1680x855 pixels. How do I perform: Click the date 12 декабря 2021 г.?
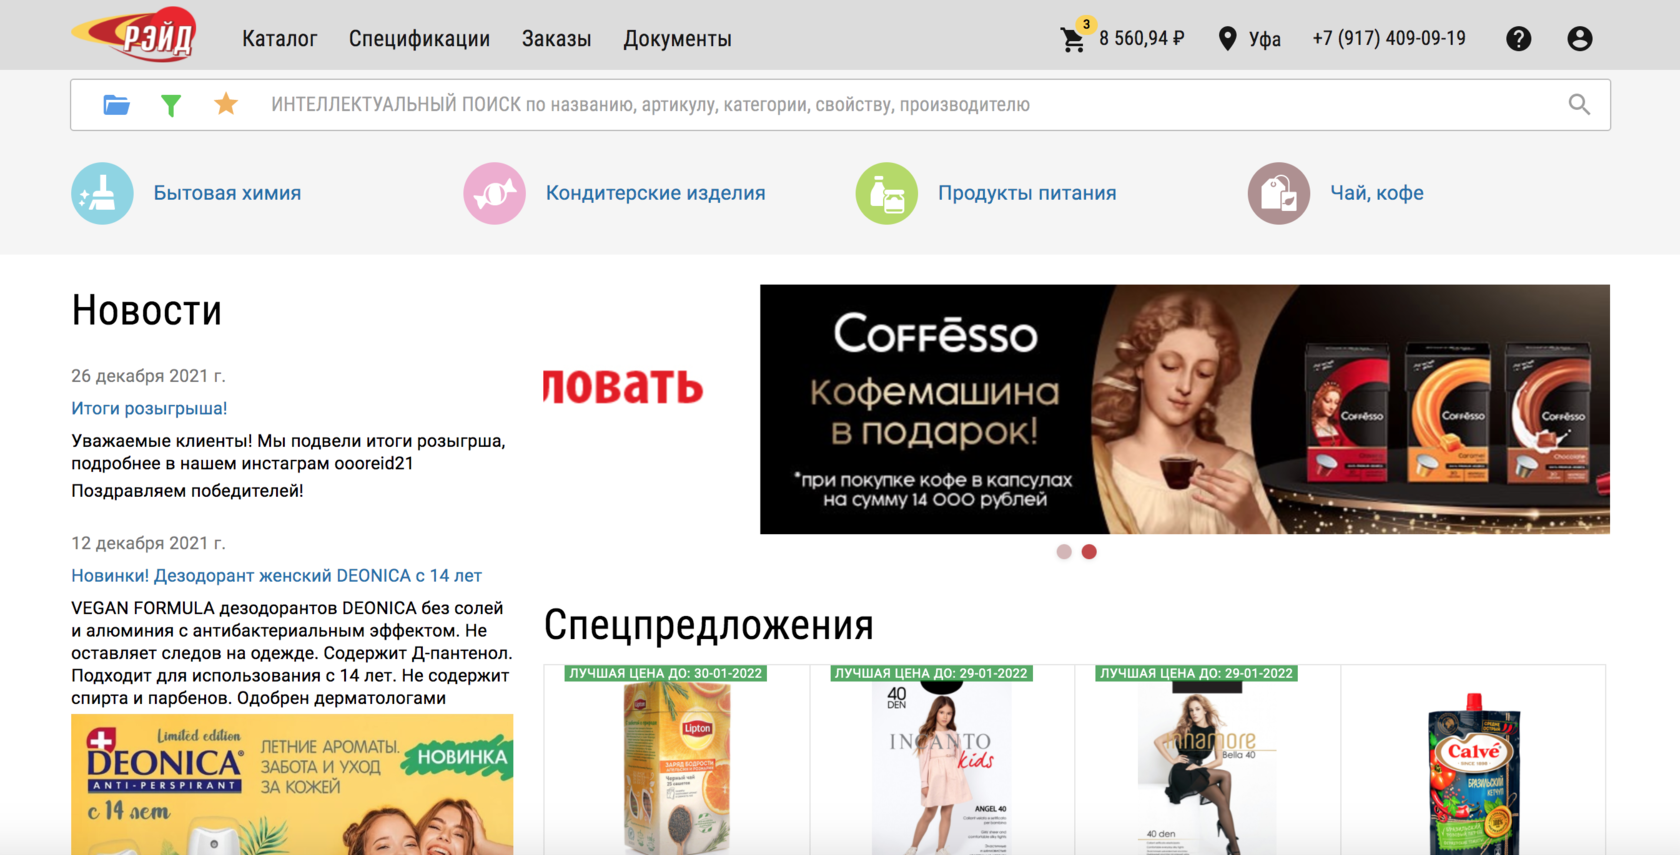click(148, 543)
